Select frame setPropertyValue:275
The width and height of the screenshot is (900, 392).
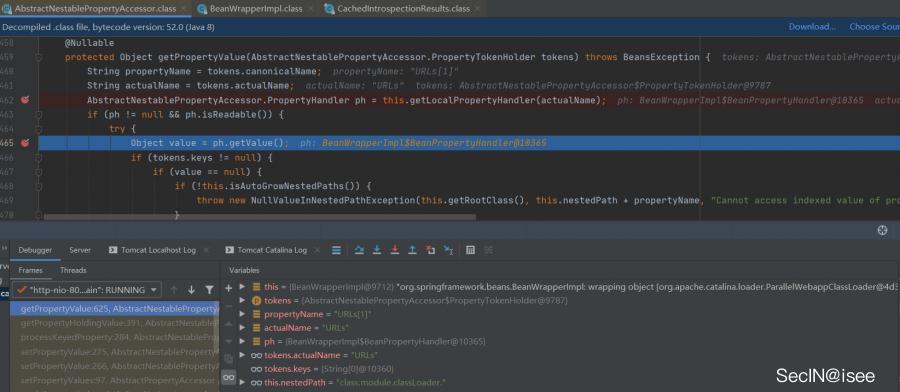click(x=115, y=351)
